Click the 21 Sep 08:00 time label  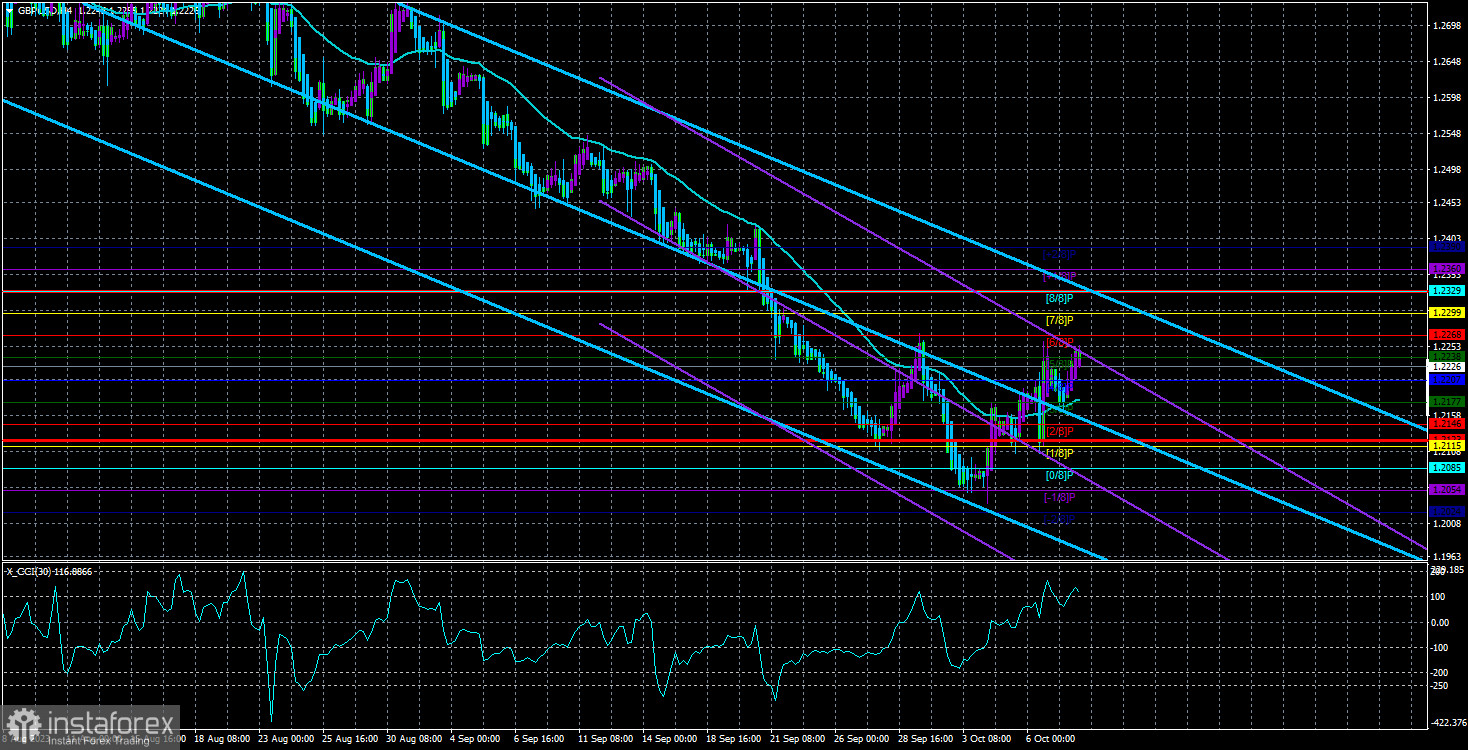point(797,739)
